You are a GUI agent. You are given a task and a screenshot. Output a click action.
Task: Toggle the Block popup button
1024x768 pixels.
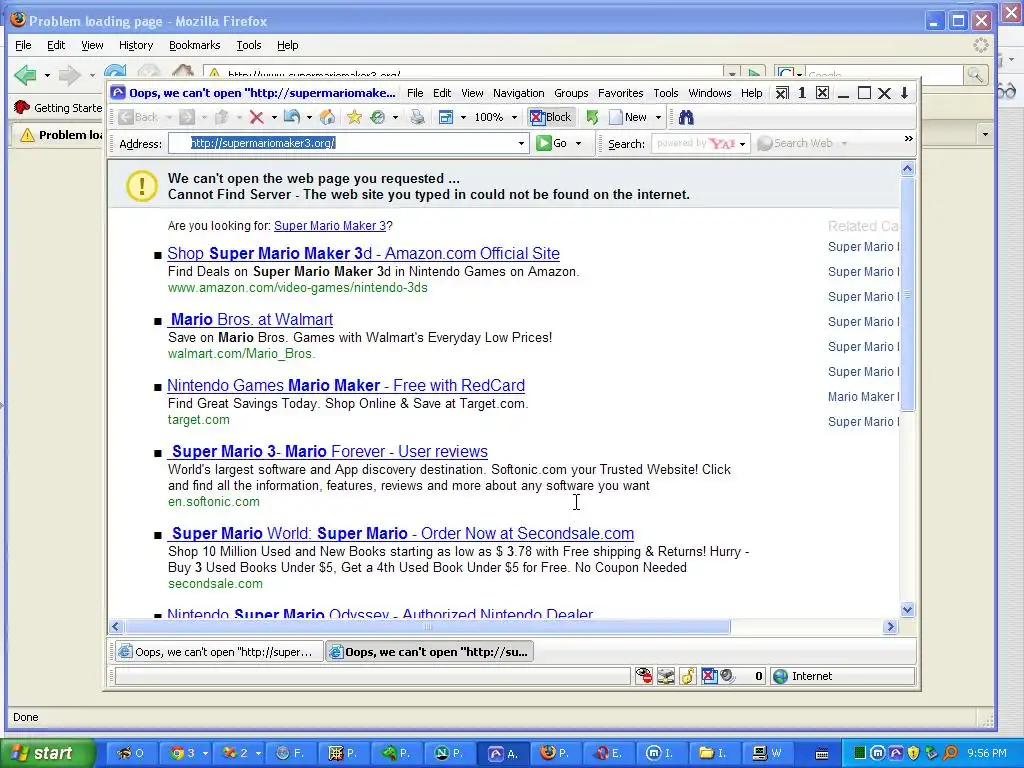click(551, 117)
